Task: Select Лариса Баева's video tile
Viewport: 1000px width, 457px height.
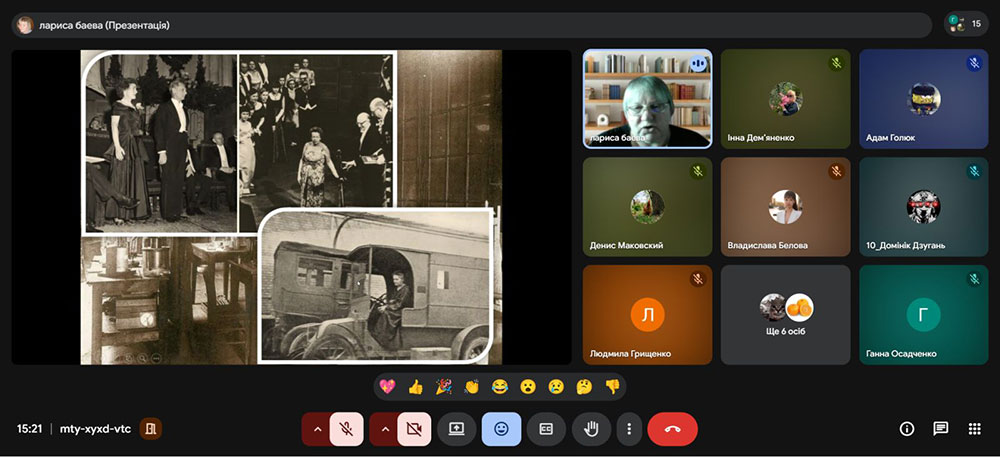Action: [x=647, y=99]
